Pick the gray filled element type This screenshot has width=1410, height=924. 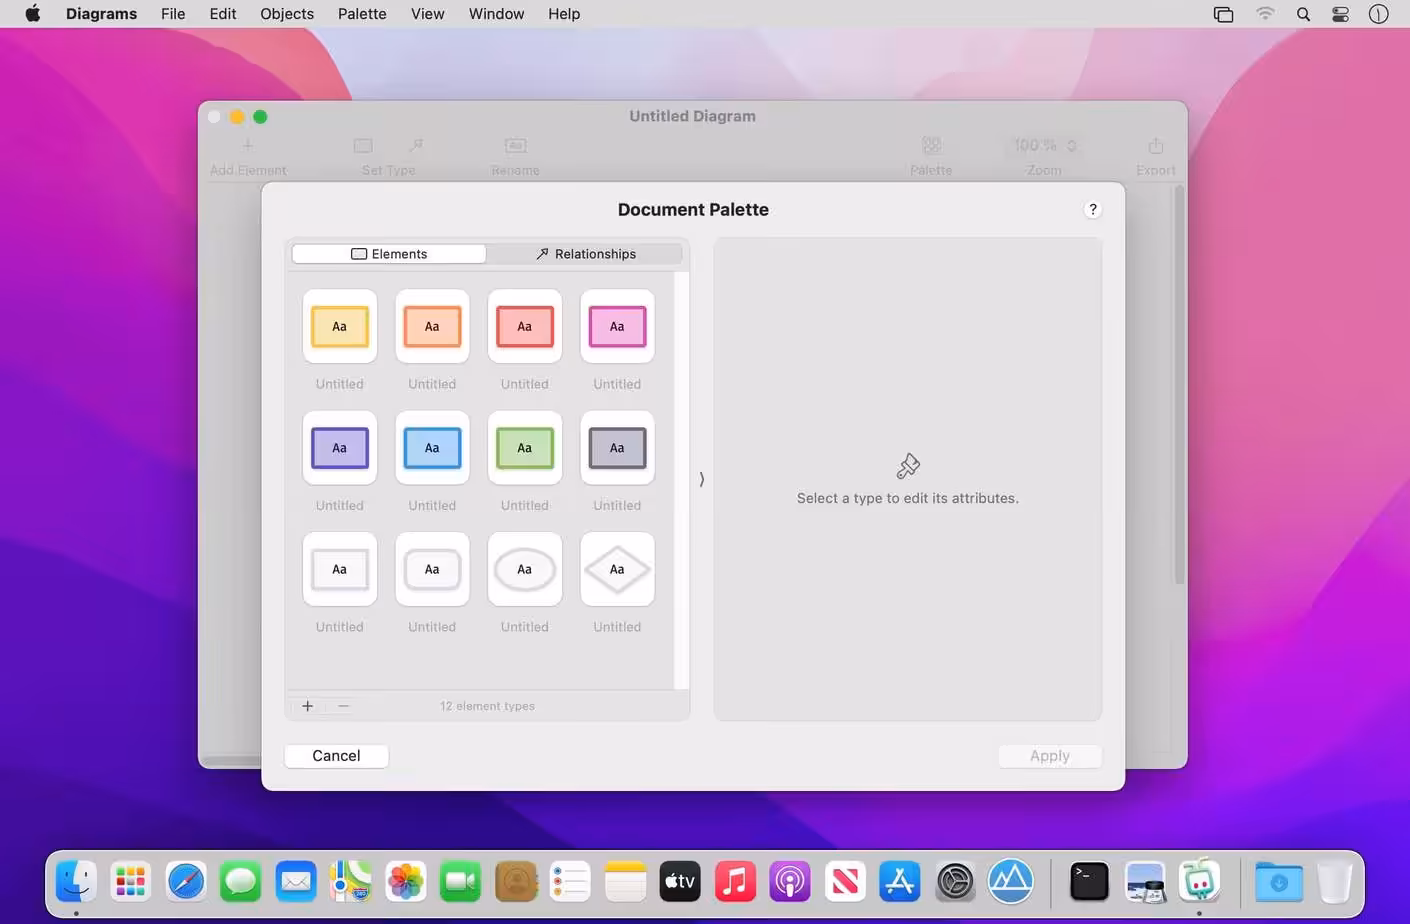617,448
